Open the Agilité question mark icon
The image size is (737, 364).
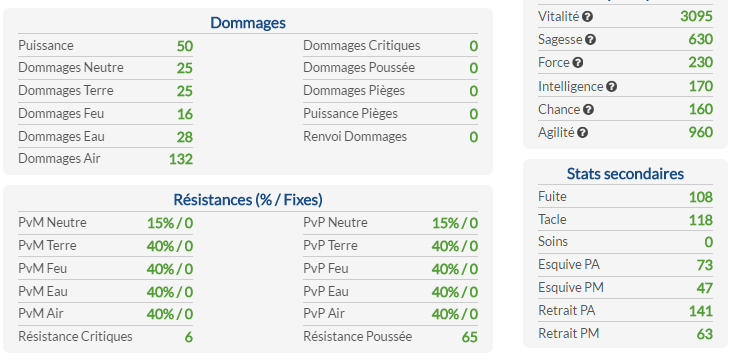point(582,133)
